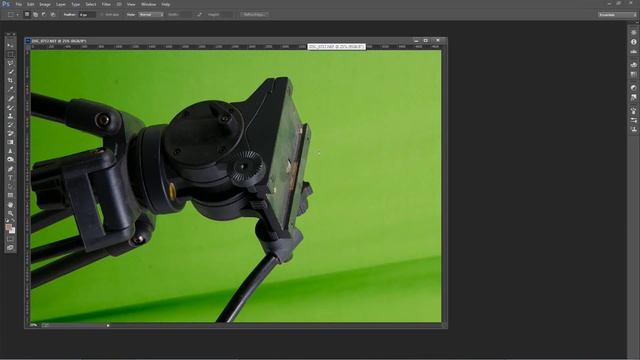Select the Pen tool

(11, 169)
